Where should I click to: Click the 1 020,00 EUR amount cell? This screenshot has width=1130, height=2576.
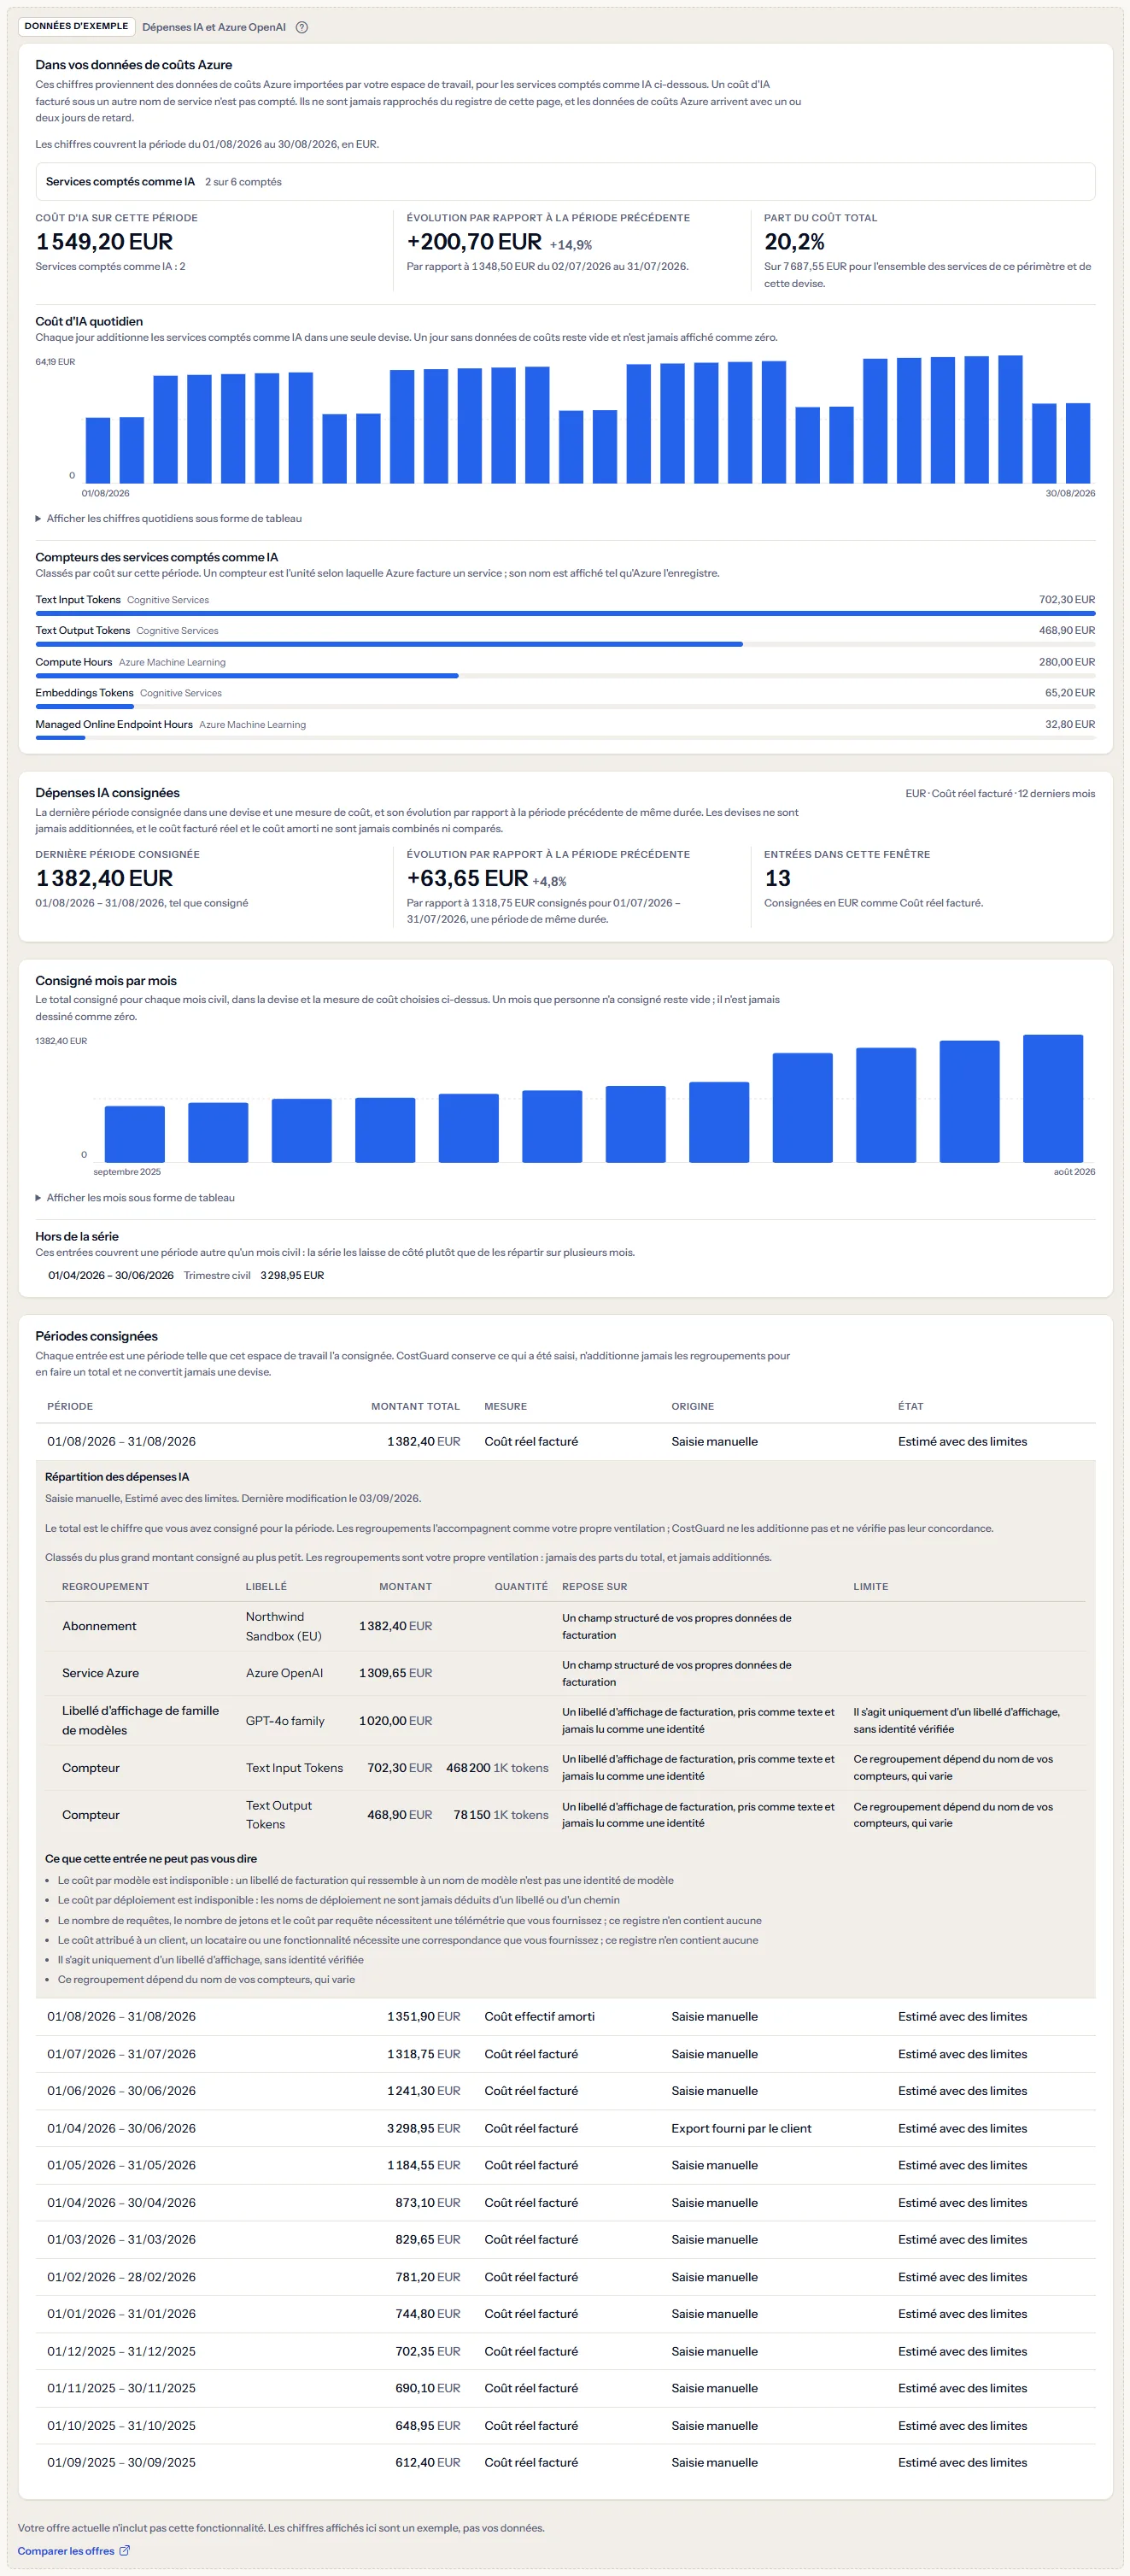coord(395,1720)
